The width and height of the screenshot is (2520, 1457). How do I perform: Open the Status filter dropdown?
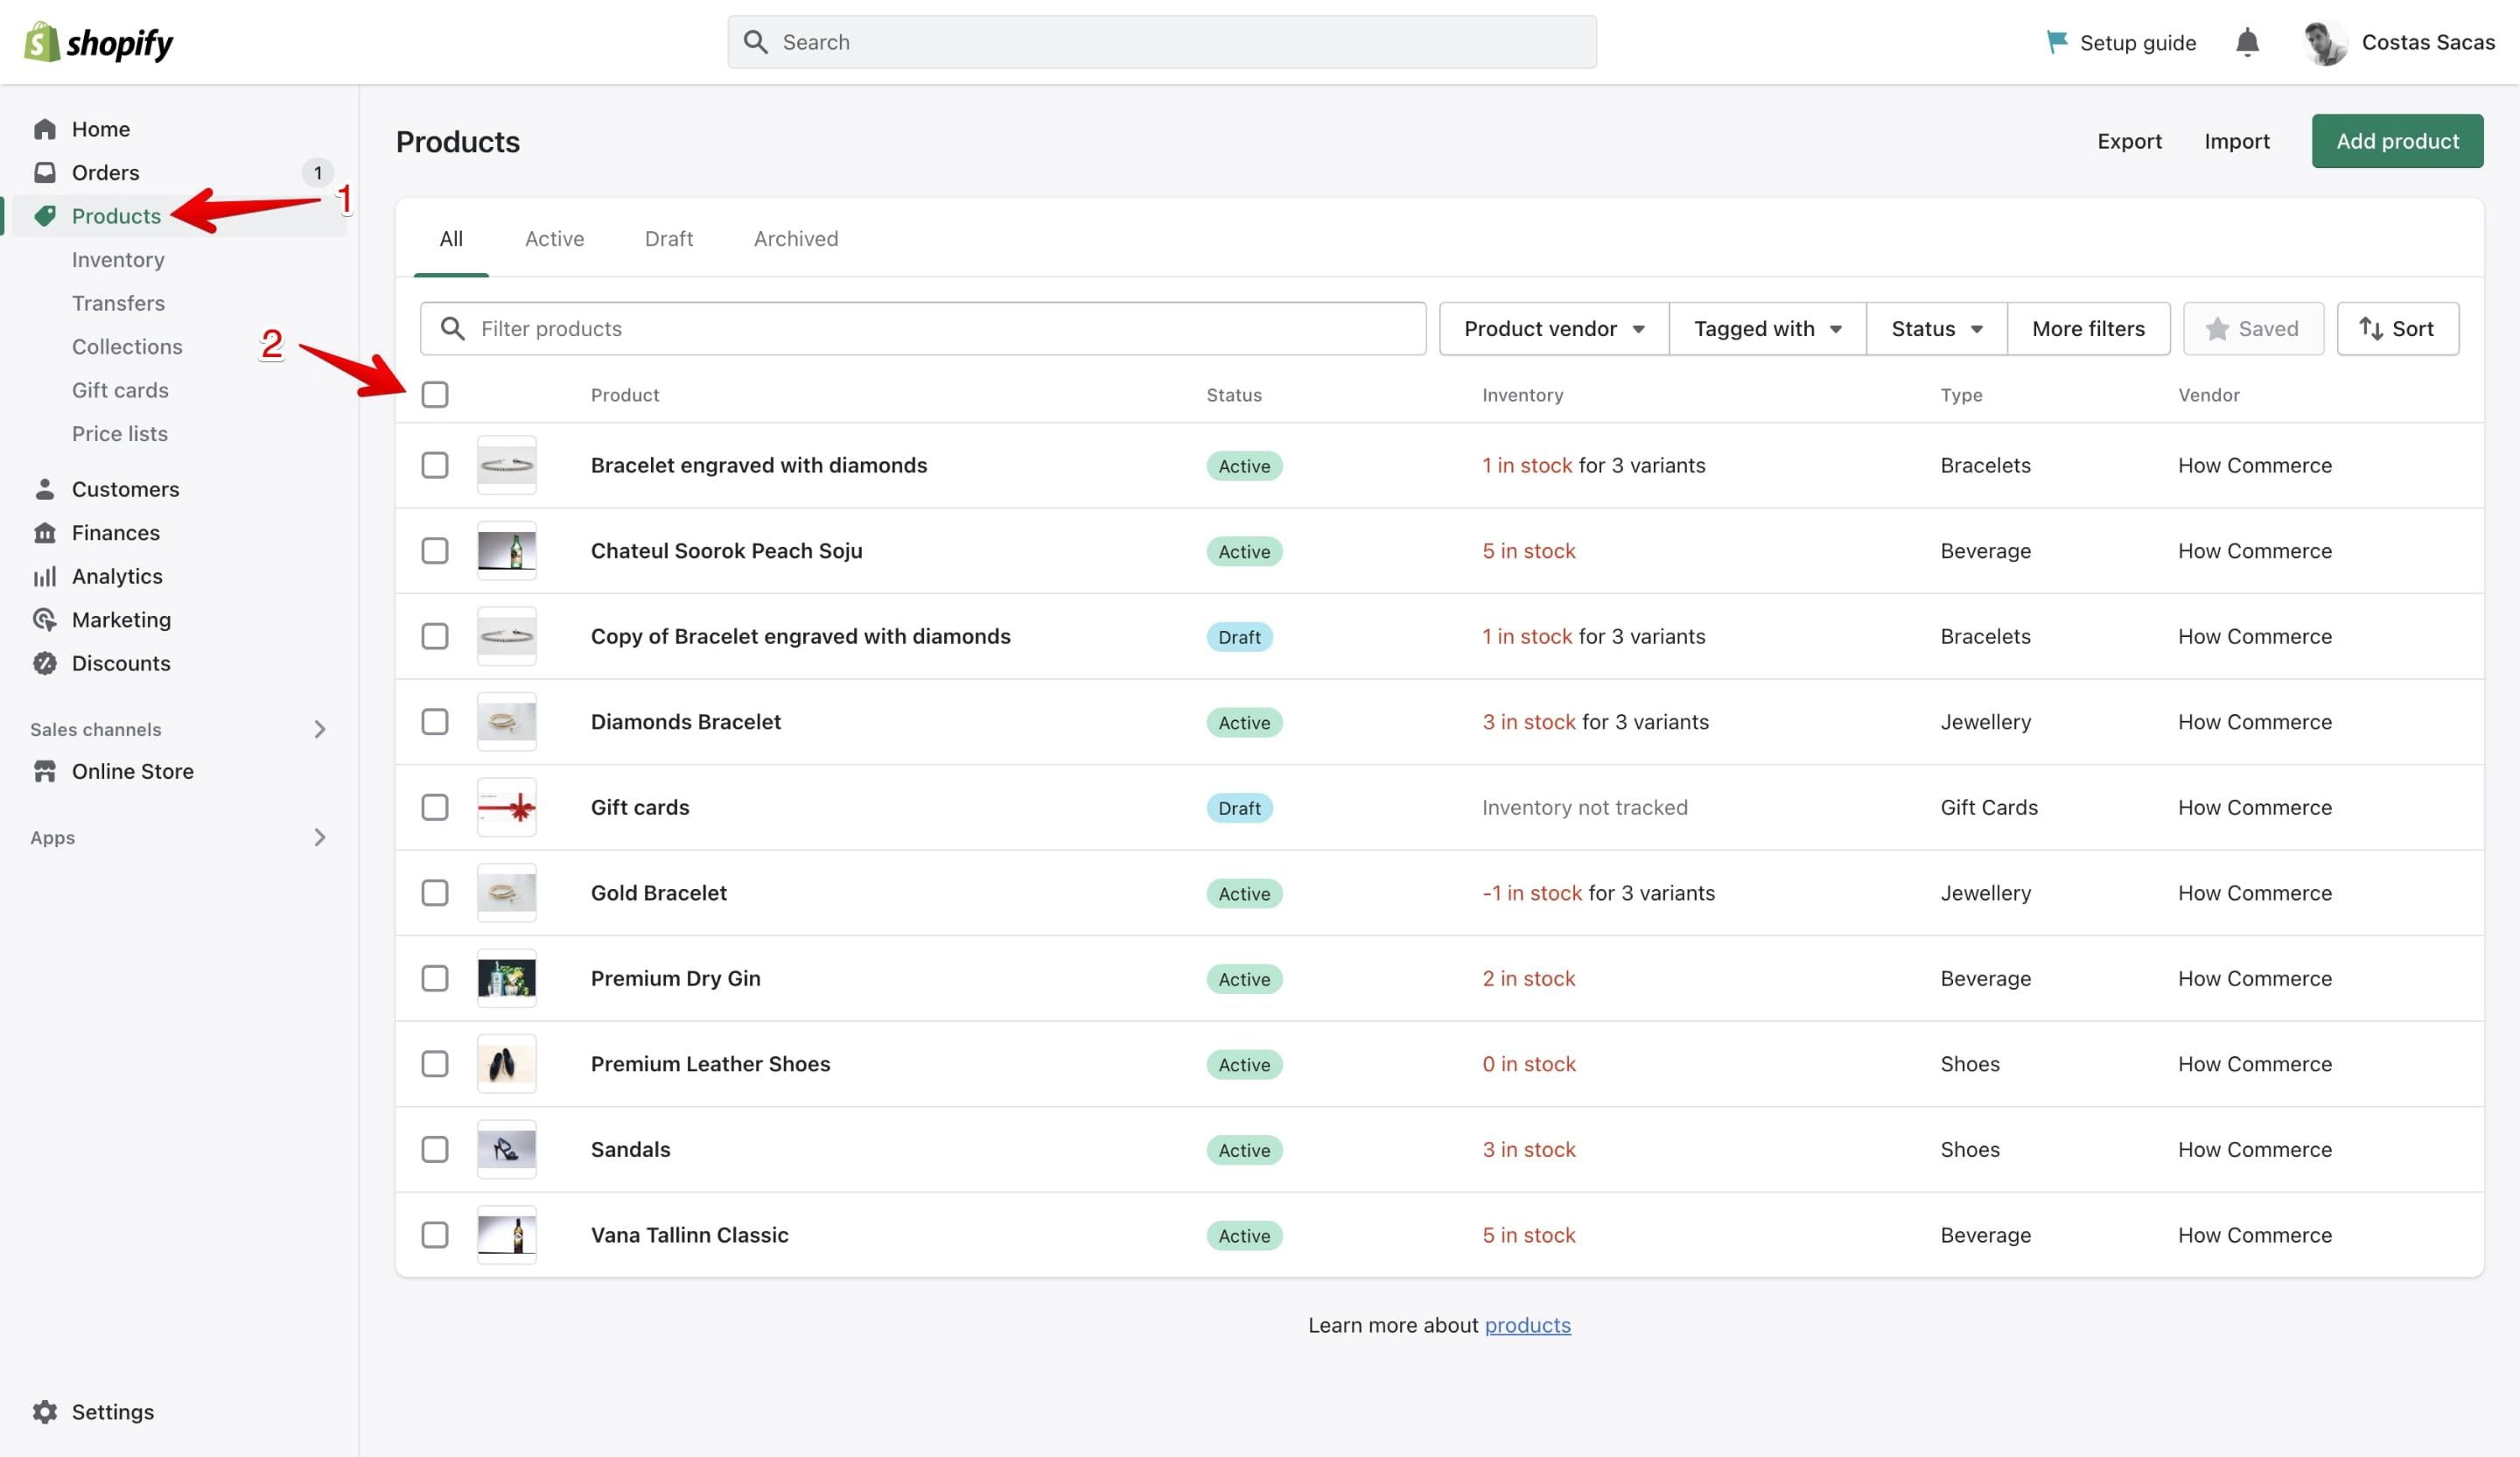(x=1936, y=328)
